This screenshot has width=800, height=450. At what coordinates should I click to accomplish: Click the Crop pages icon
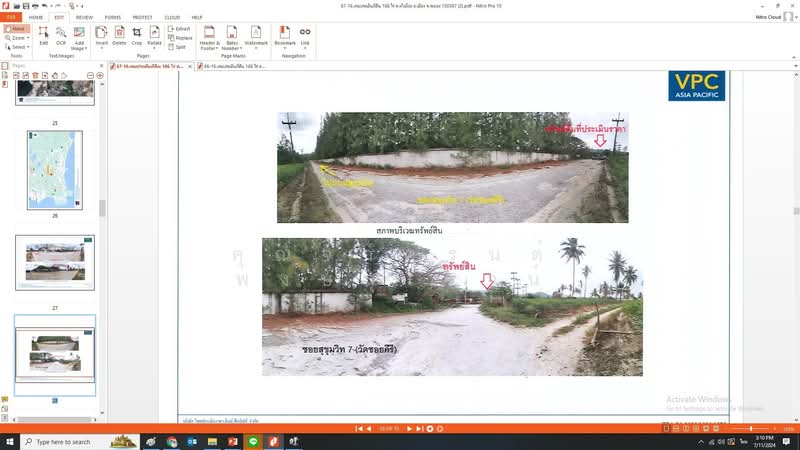(x=137, y=36)
